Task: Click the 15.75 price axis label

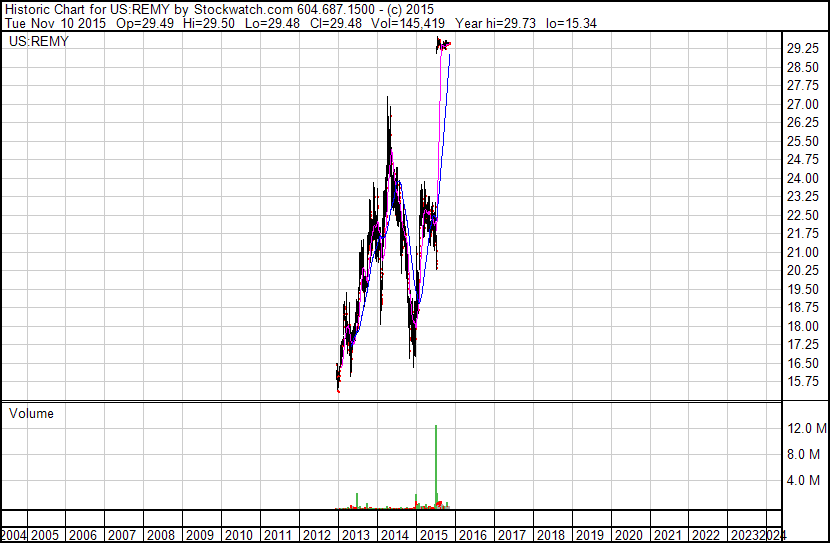Action: (803, 382)
